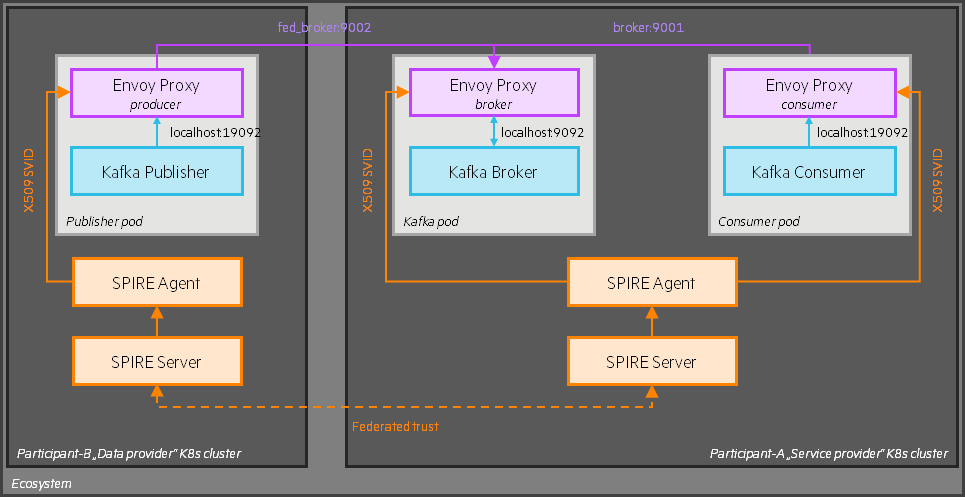
Task: Click the Participant-B "Data provider" K8s cluster caption
Action: [x=129, y=454]
